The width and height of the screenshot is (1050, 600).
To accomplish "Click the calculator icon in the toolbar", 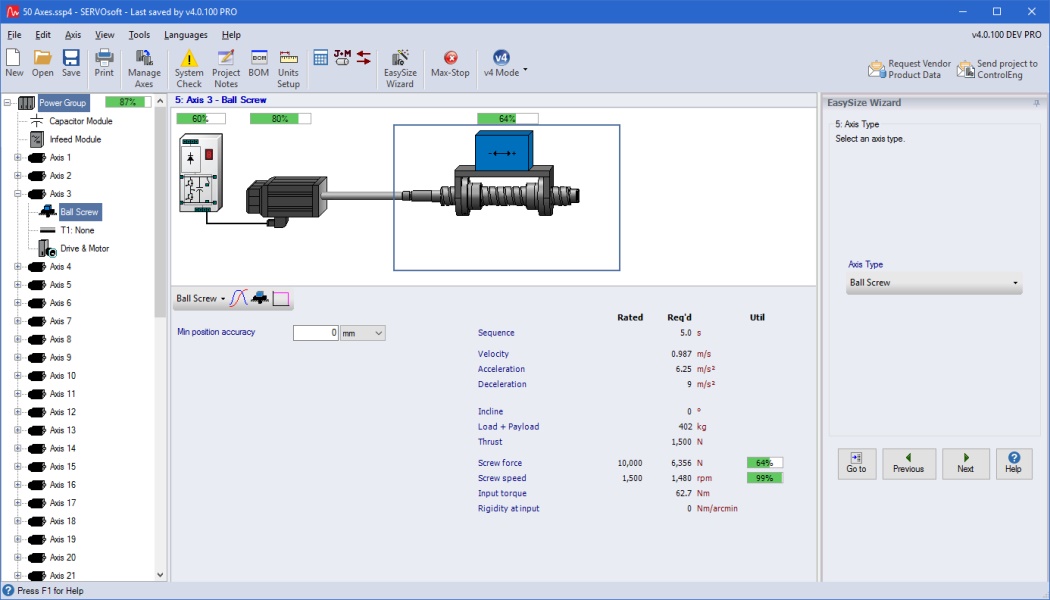I will [x=321, y=58].
